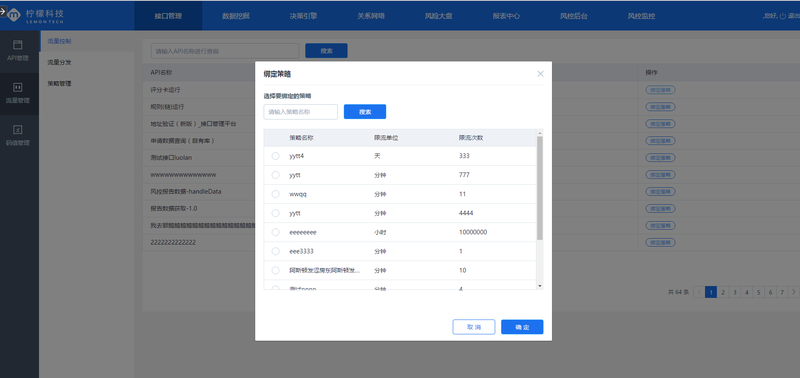Switch to the 数据挖掘 top tab

(236, 16)
